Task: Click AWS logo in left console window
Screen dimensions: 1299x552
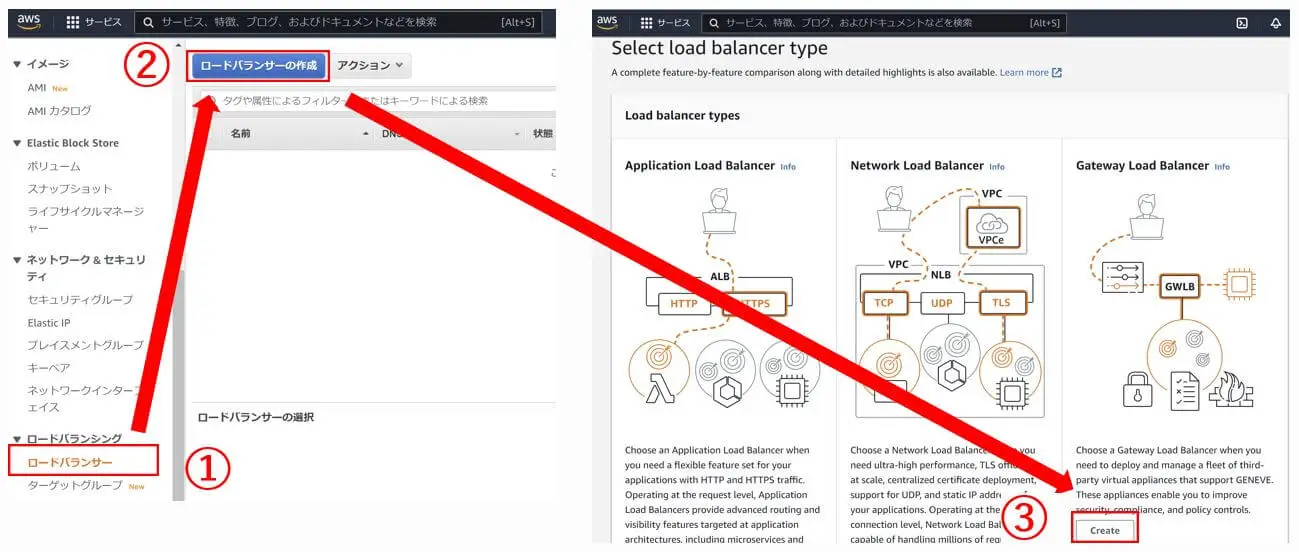Action: point(28,21)
